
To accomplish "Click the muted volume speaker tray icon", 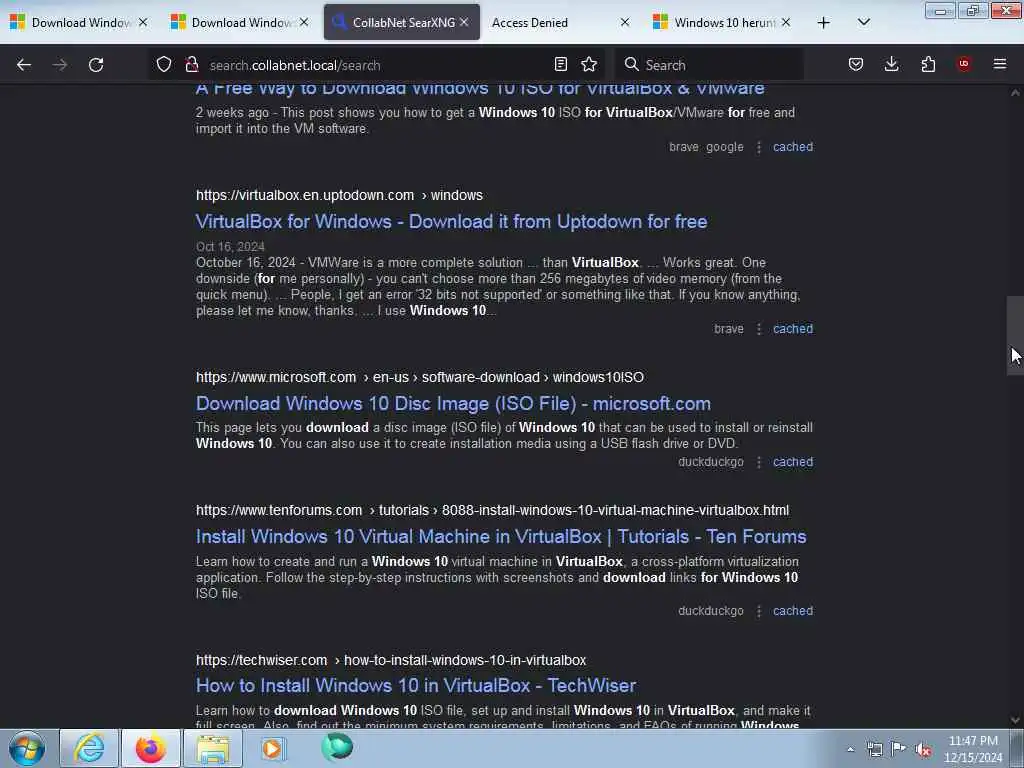I will click(x=923, y=750).
